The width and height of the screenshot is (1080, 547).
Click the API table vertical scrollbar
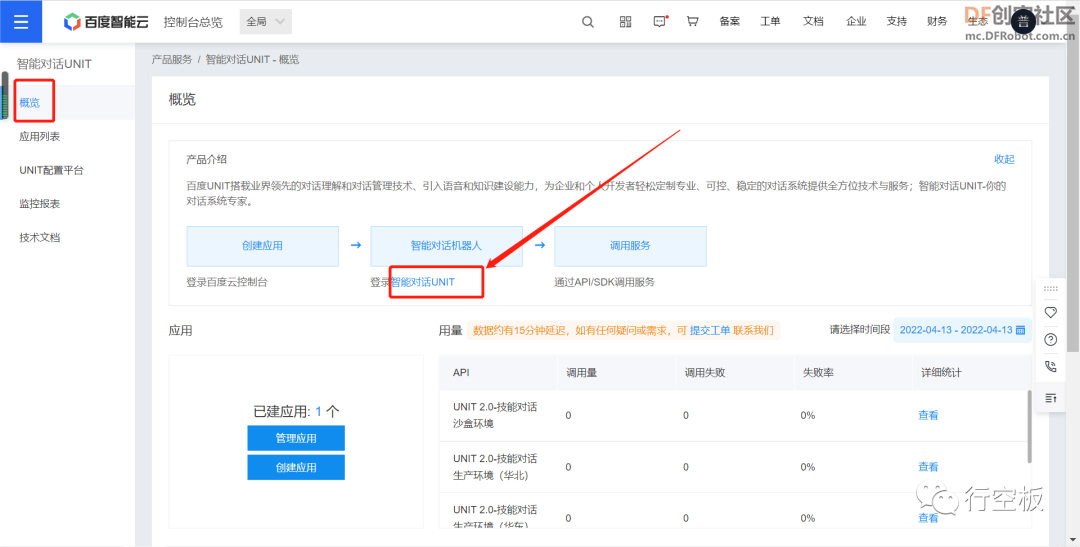(1030, 426)
